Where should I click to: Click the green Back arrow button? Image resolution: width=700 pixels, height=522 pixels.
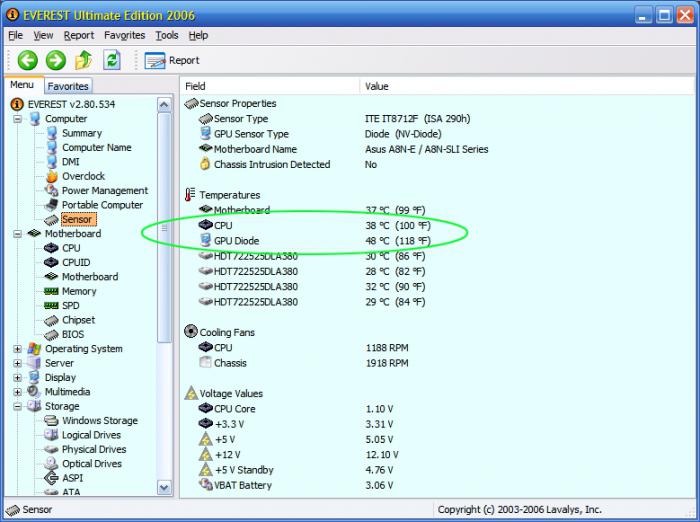28,60
